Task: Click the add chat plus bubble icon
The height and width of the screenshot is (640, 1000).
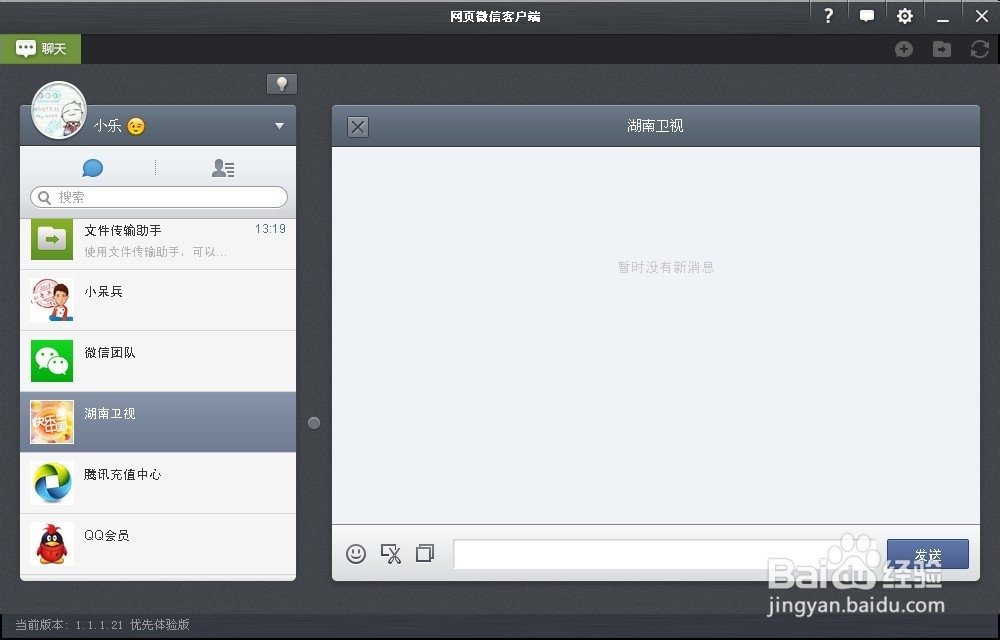Action: [904, 49]
